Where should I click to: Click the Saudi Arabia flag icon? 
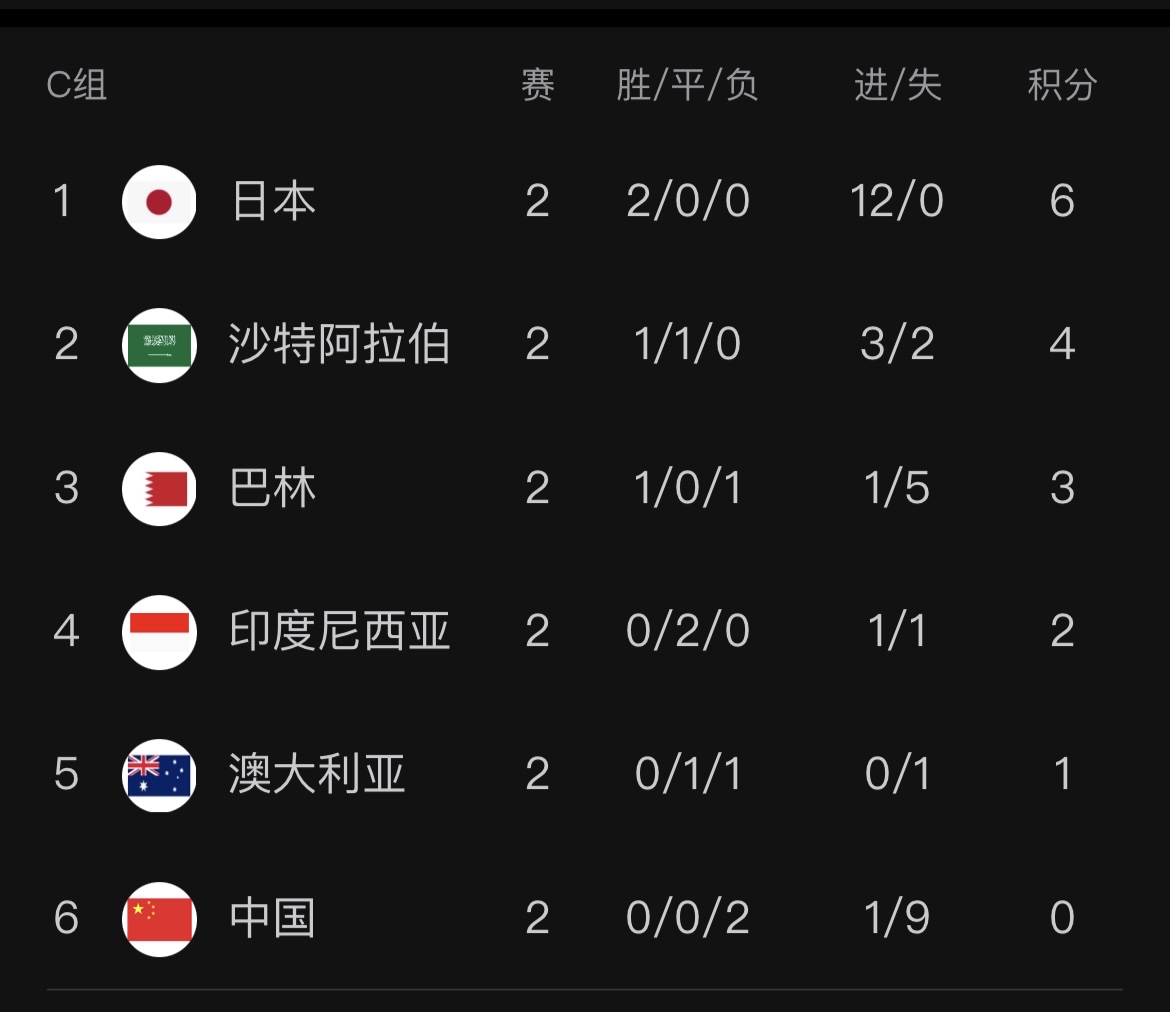pyautogui.click(x=158, y=344)
